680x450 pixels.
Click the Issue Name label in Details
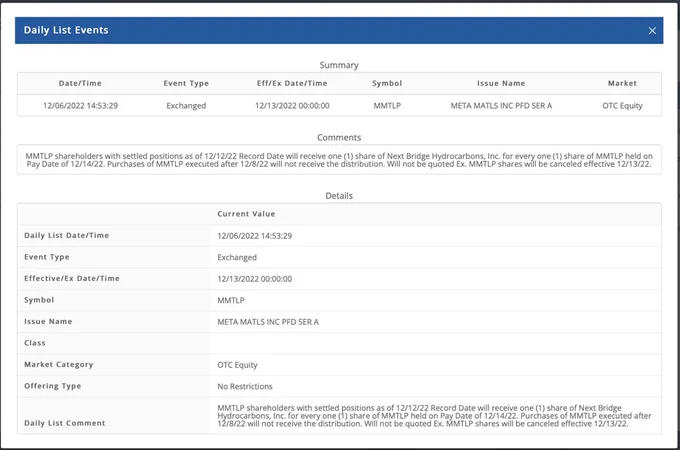48,321
